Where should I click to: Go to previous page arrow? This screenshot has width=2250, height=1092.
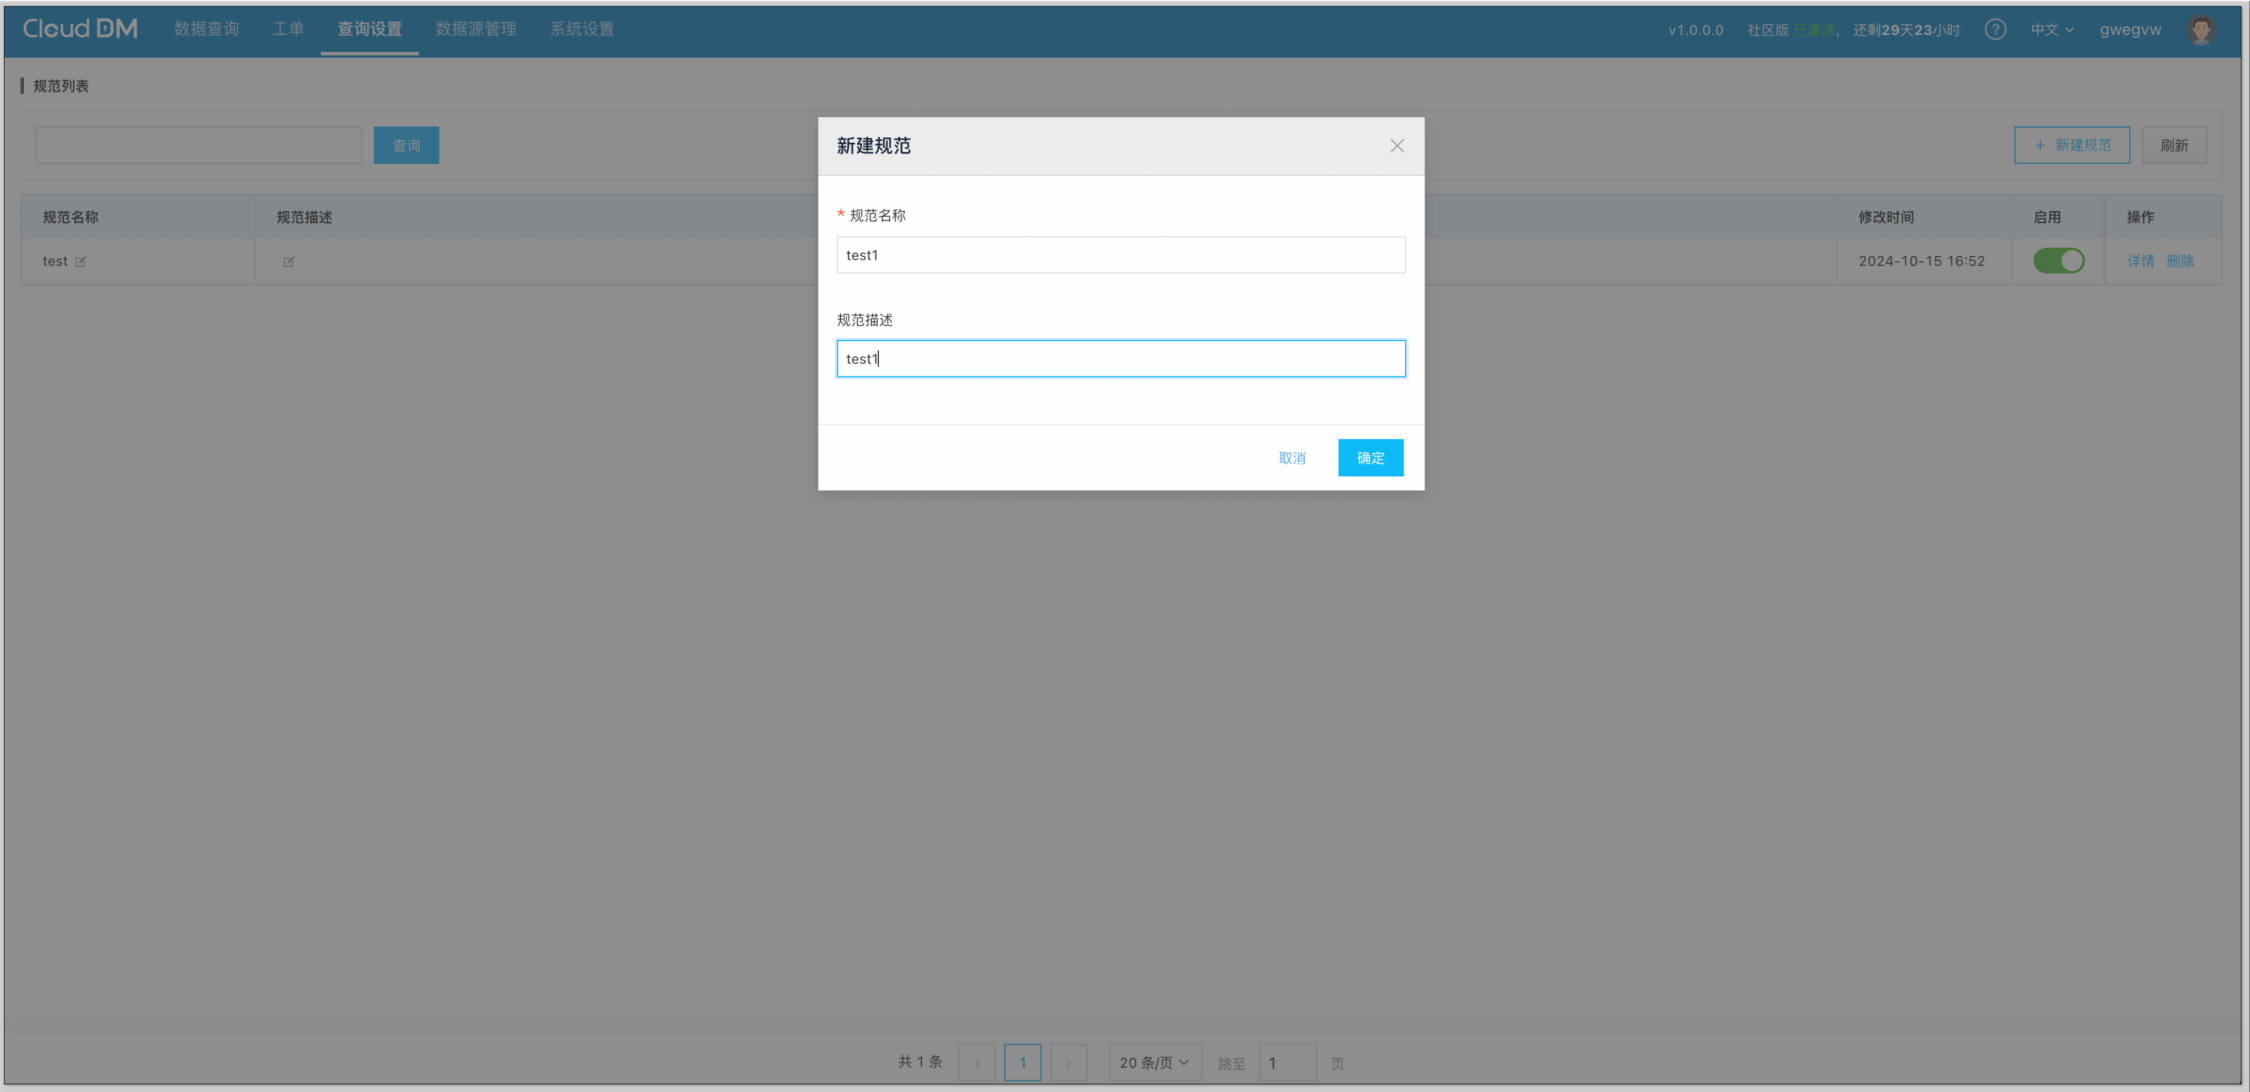pyautogui.click(x=976, y=1062)
